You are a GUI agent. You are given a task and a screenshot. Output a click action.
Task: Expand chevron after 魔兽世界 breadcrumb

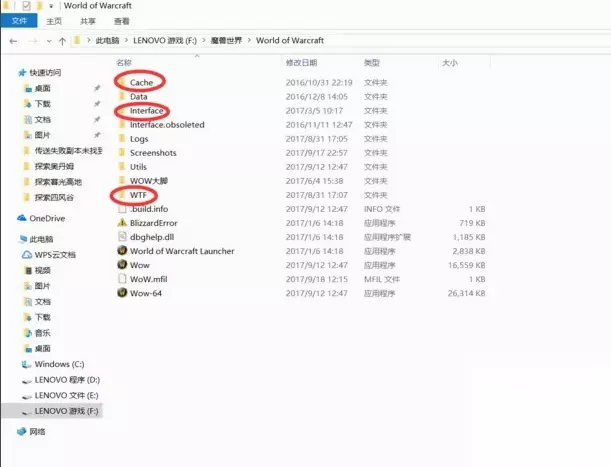pyautogui.click(x=249, y=40)
